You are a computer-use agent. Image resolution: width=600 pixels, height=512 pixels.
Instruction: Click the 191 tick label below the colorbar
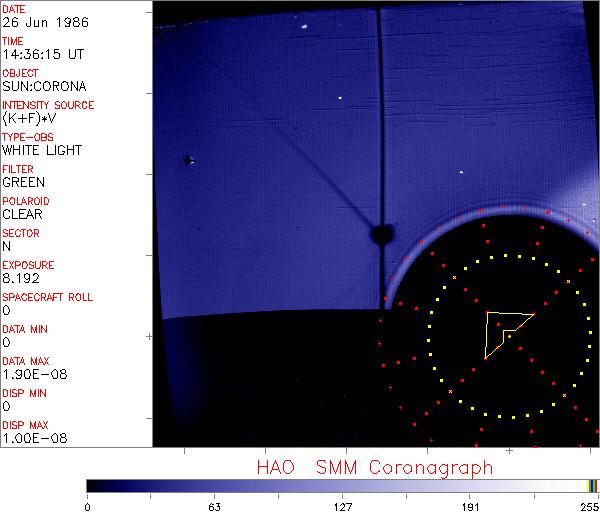tap(469, 507)
